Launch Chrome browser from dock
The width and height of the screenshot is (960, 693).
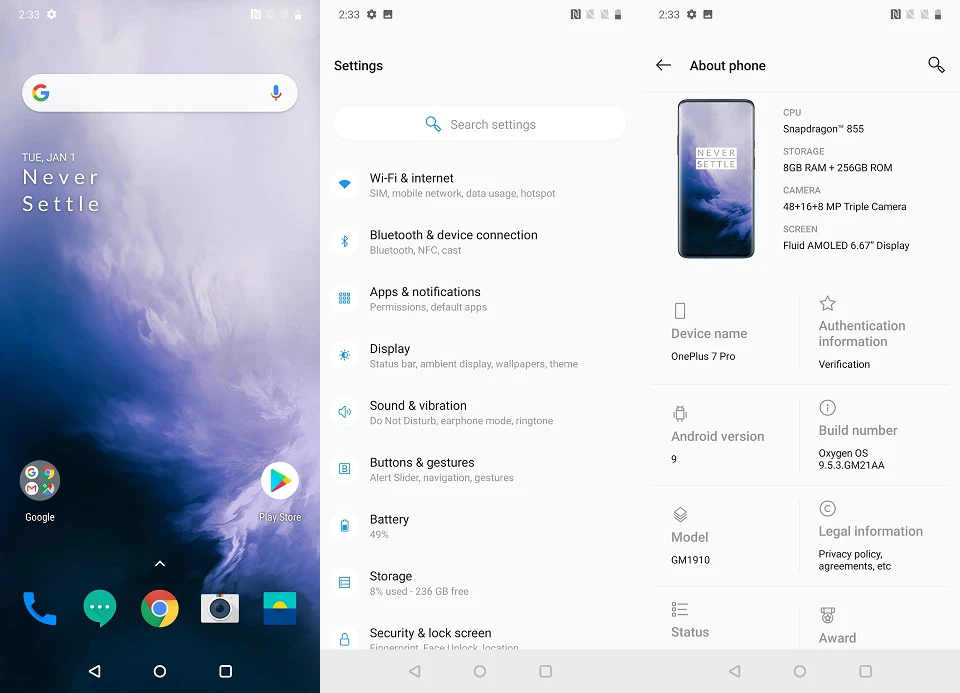click(x=160, y=608)
